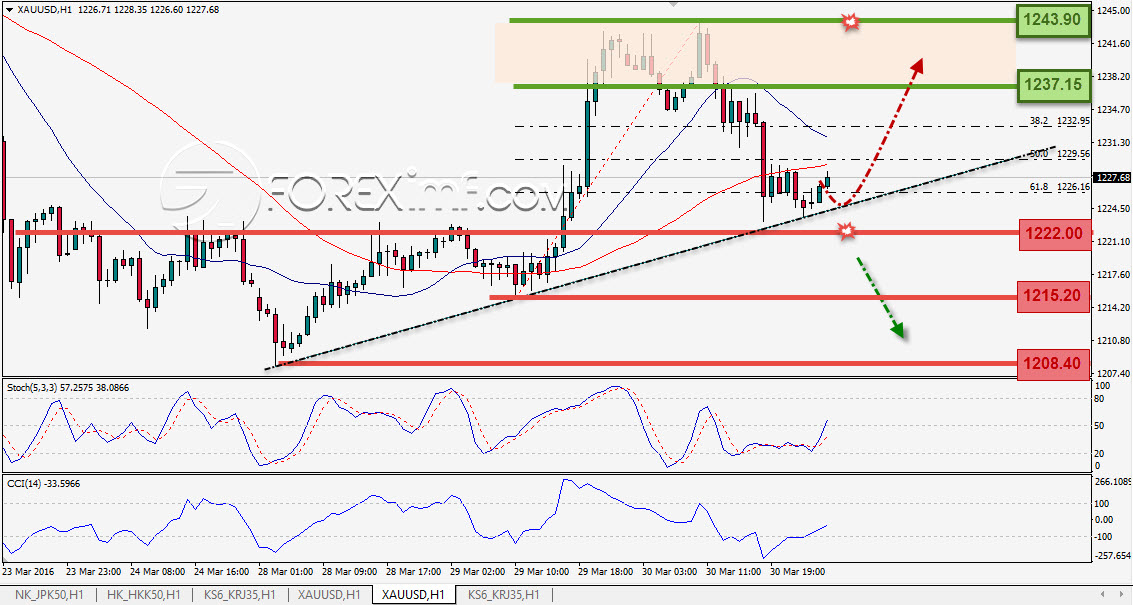Click the CCI(14) -33.5966 indicator label
1133x605 pixels.
(44, 484)
